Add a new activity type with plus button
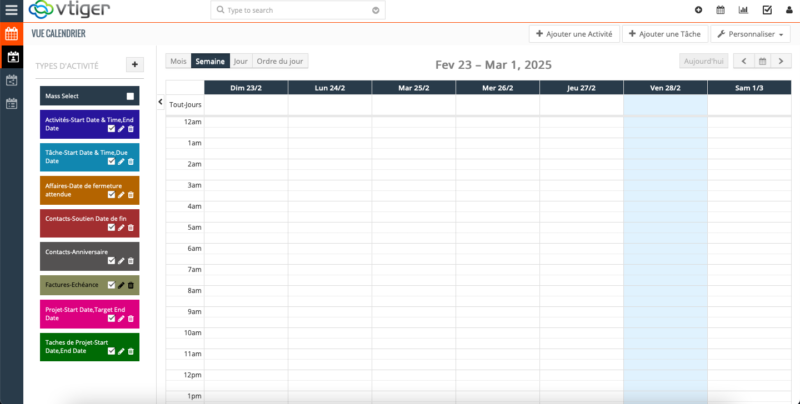Image resolution: width=800 pixels, height=404 pixels. pos(134,65)
